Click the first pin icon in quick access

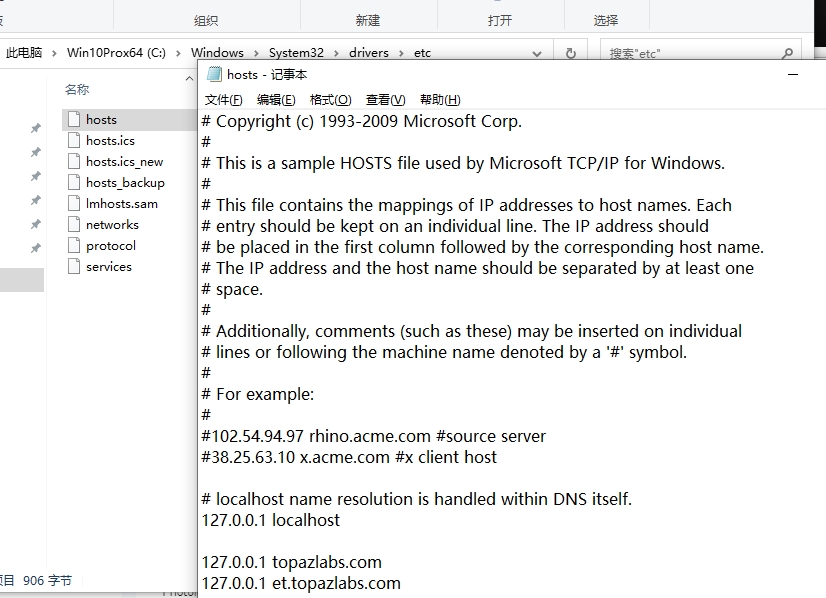(x=35, y=128)
